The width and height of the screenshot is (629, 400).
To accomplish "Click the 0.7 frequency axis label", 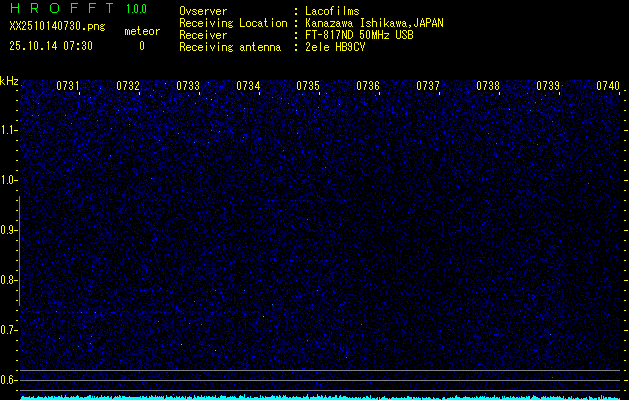I will click(9, 329).
